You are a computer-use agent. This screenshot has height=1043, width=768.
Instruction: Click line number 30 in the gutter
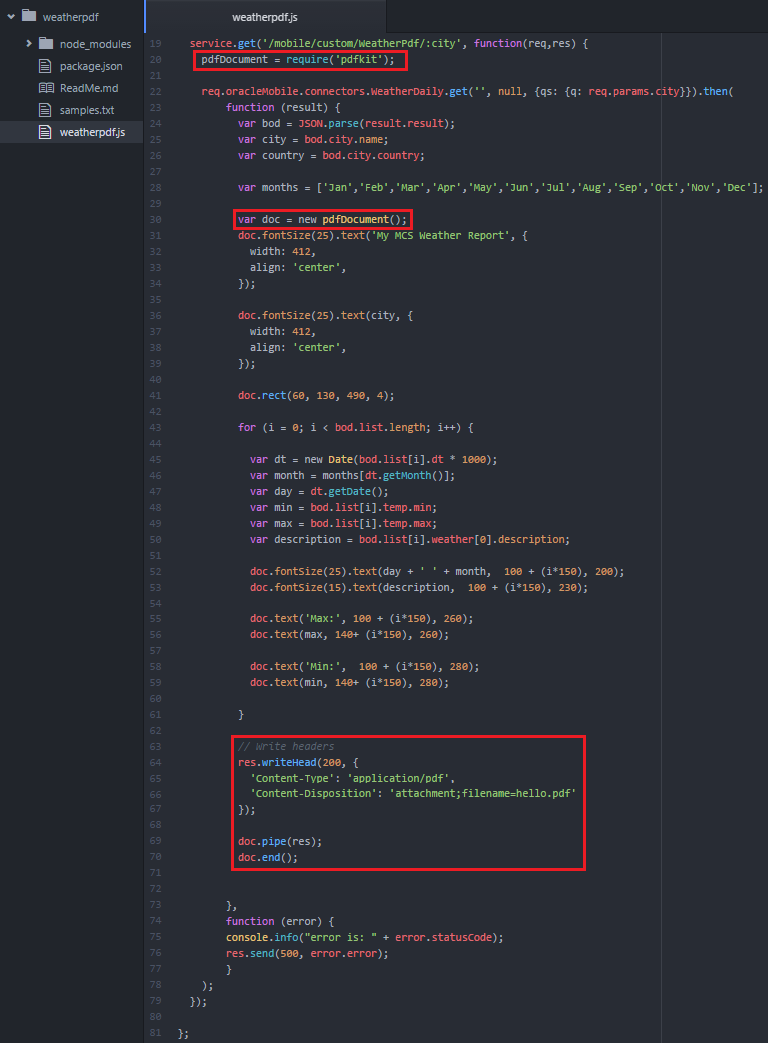pyautogui.click(x=155, y=220)
